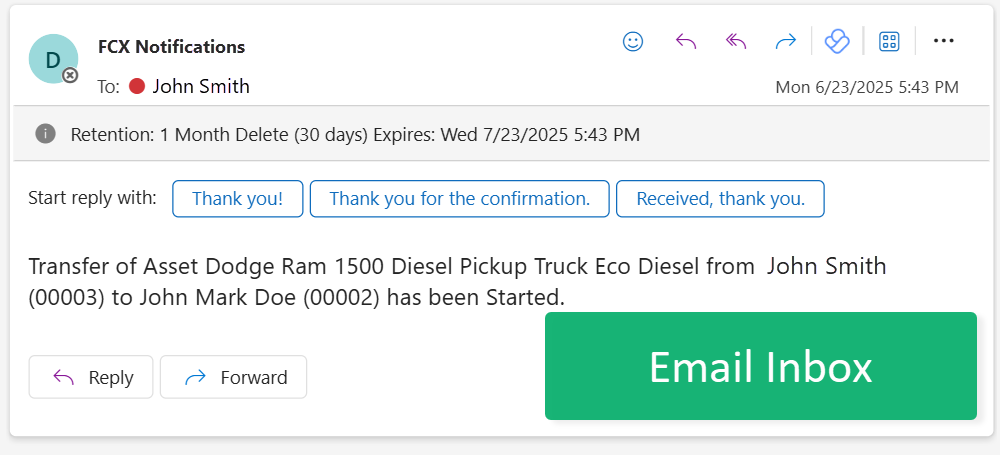Click the retention info icon
Image resolution: width=1000 pixels, height=455 pixels.
45,133
